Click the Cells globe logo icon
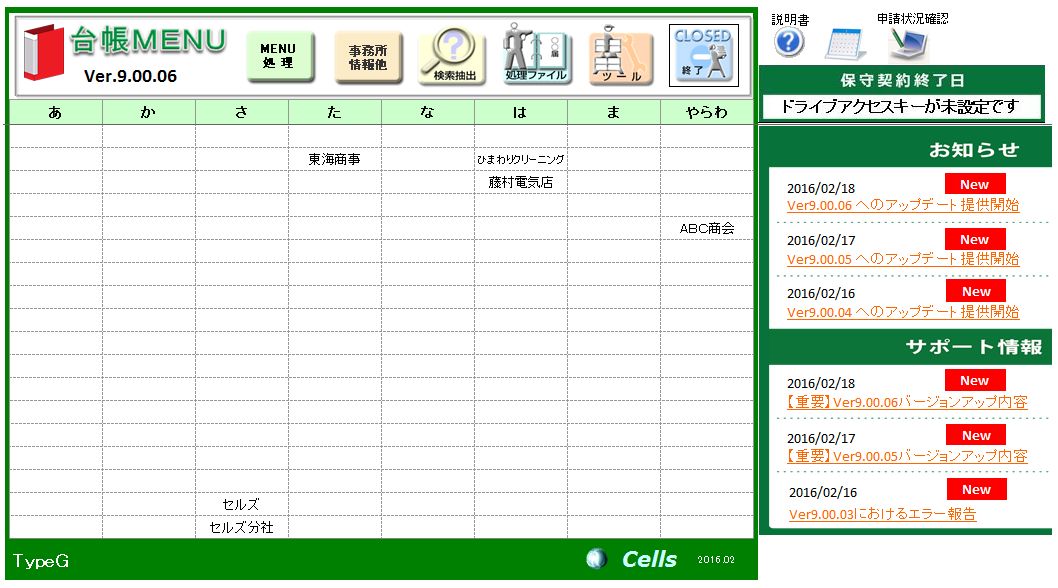This screenshot has height=588, width=1058. pyautogui.click(x=596, y=558)
